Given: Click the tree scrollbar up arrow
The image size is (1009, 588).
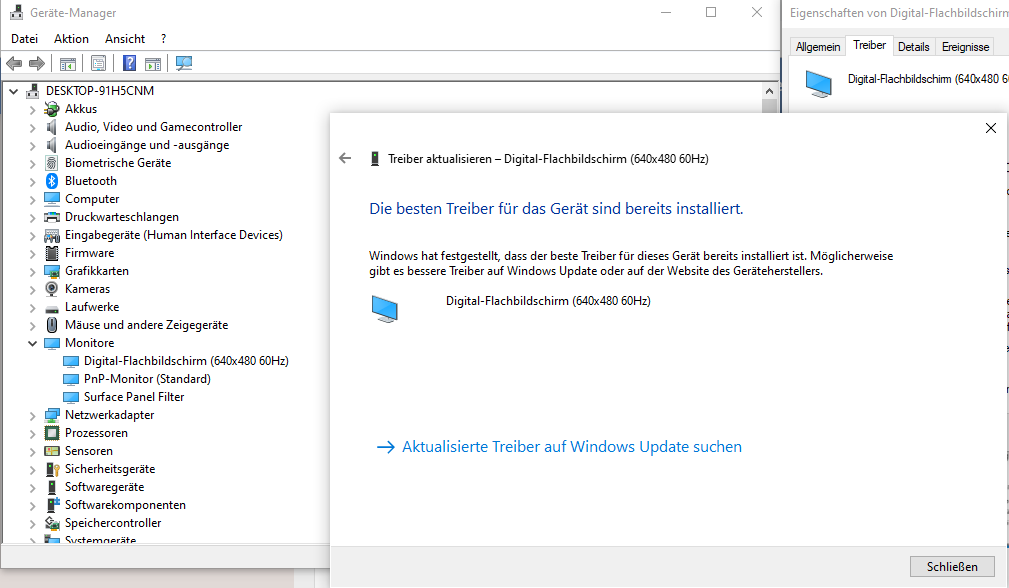Looking at the screenshot, I should (x=770, y=91).
